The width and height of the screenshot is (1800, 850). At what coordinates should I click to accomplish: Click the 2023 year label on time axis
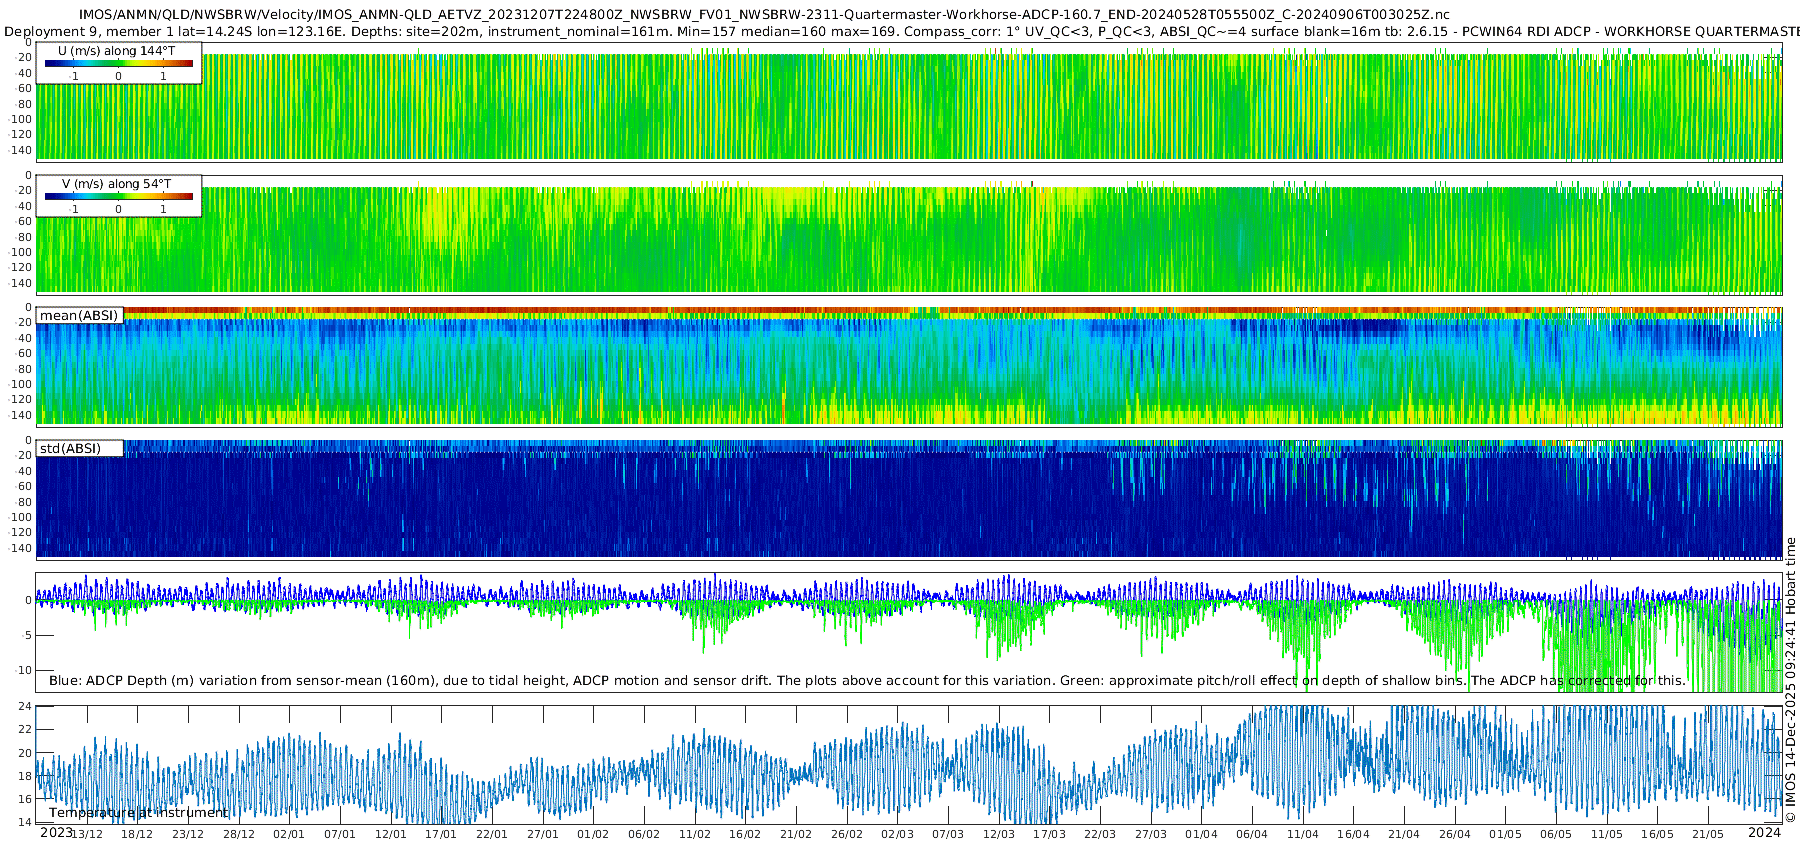click(x=56, y=833)
